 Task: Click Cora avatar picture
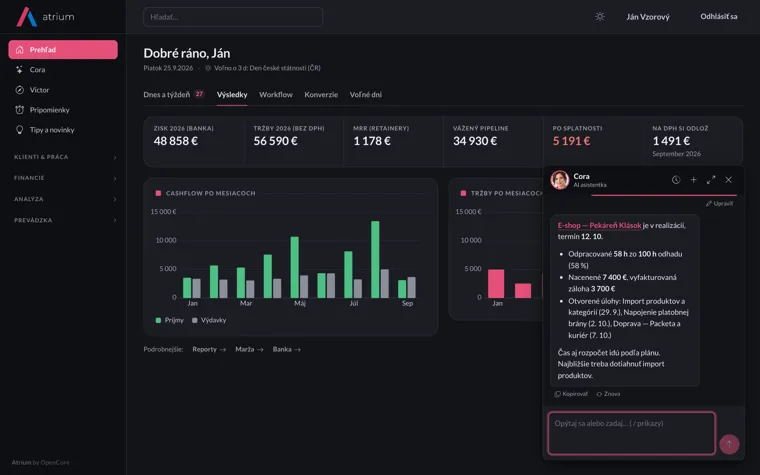(x=560, y=180)
